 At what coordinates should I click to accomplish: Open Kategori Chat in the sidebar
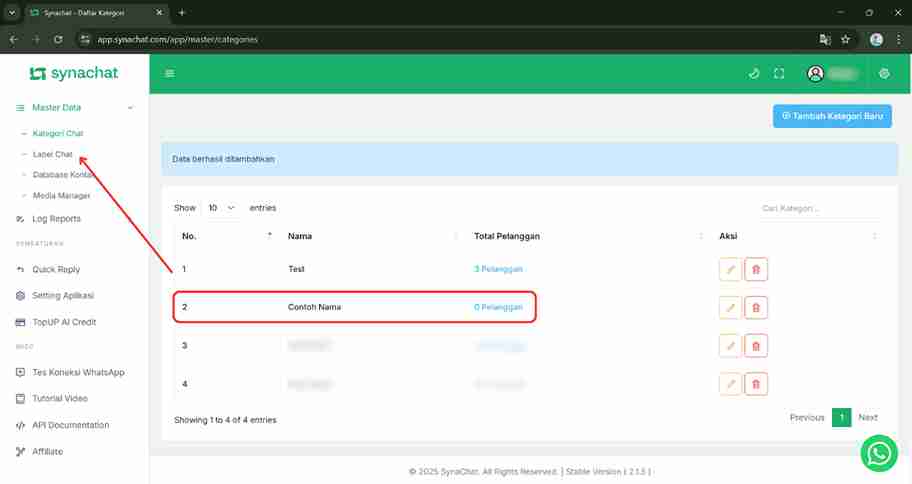pyautogui.click(x=58, y=133)
